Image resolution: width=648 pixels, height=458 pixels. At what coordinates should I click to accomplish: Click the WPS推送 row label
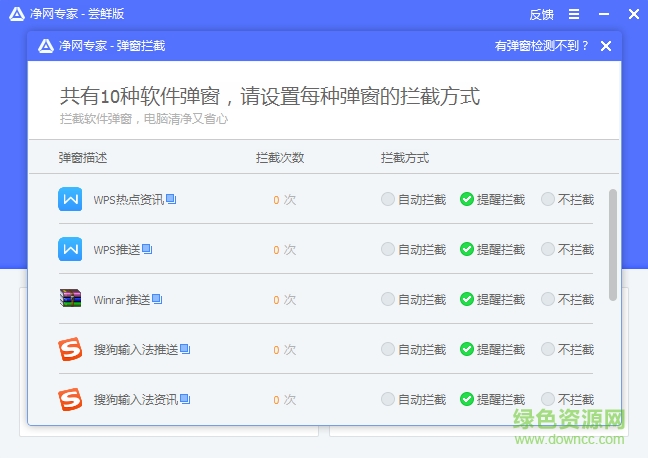[117, 250]
